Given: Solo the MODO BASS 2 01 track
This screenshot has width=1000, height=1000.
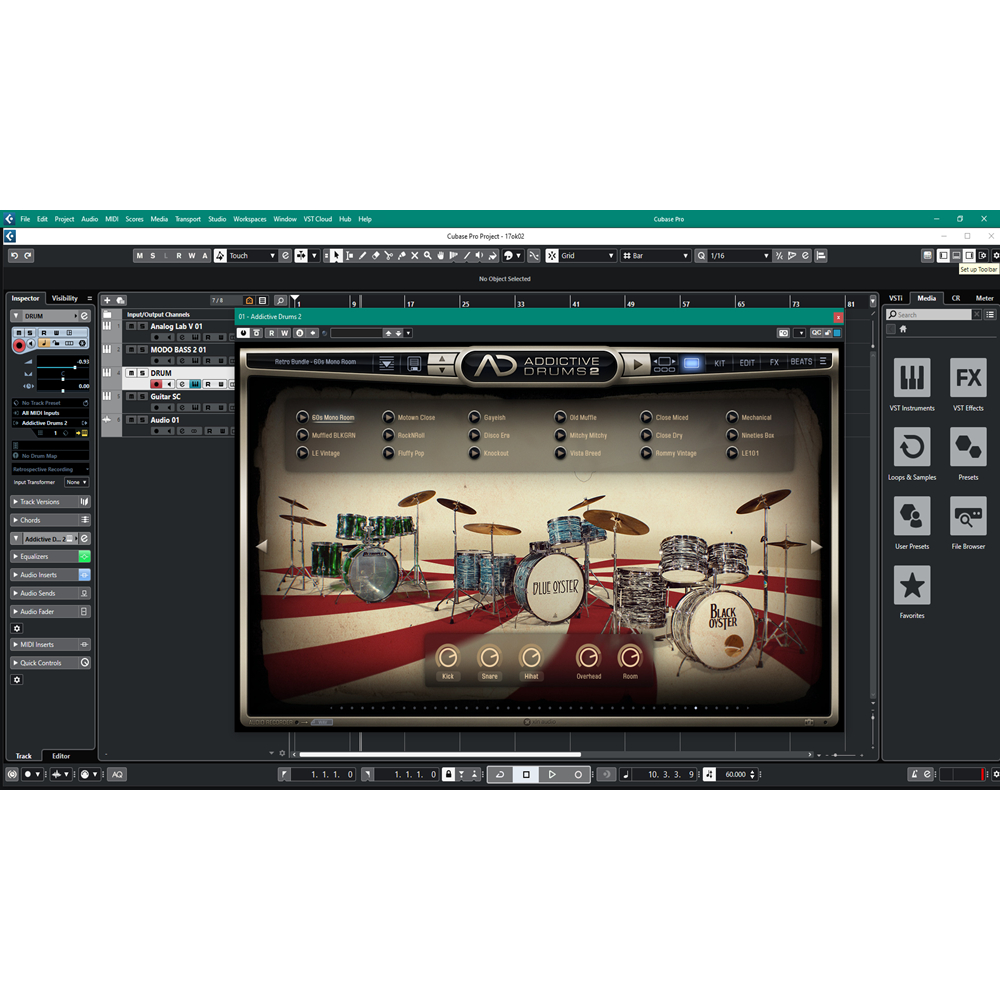Looking at the screenshot, I should pyautogui.click(x=143, y=349).
